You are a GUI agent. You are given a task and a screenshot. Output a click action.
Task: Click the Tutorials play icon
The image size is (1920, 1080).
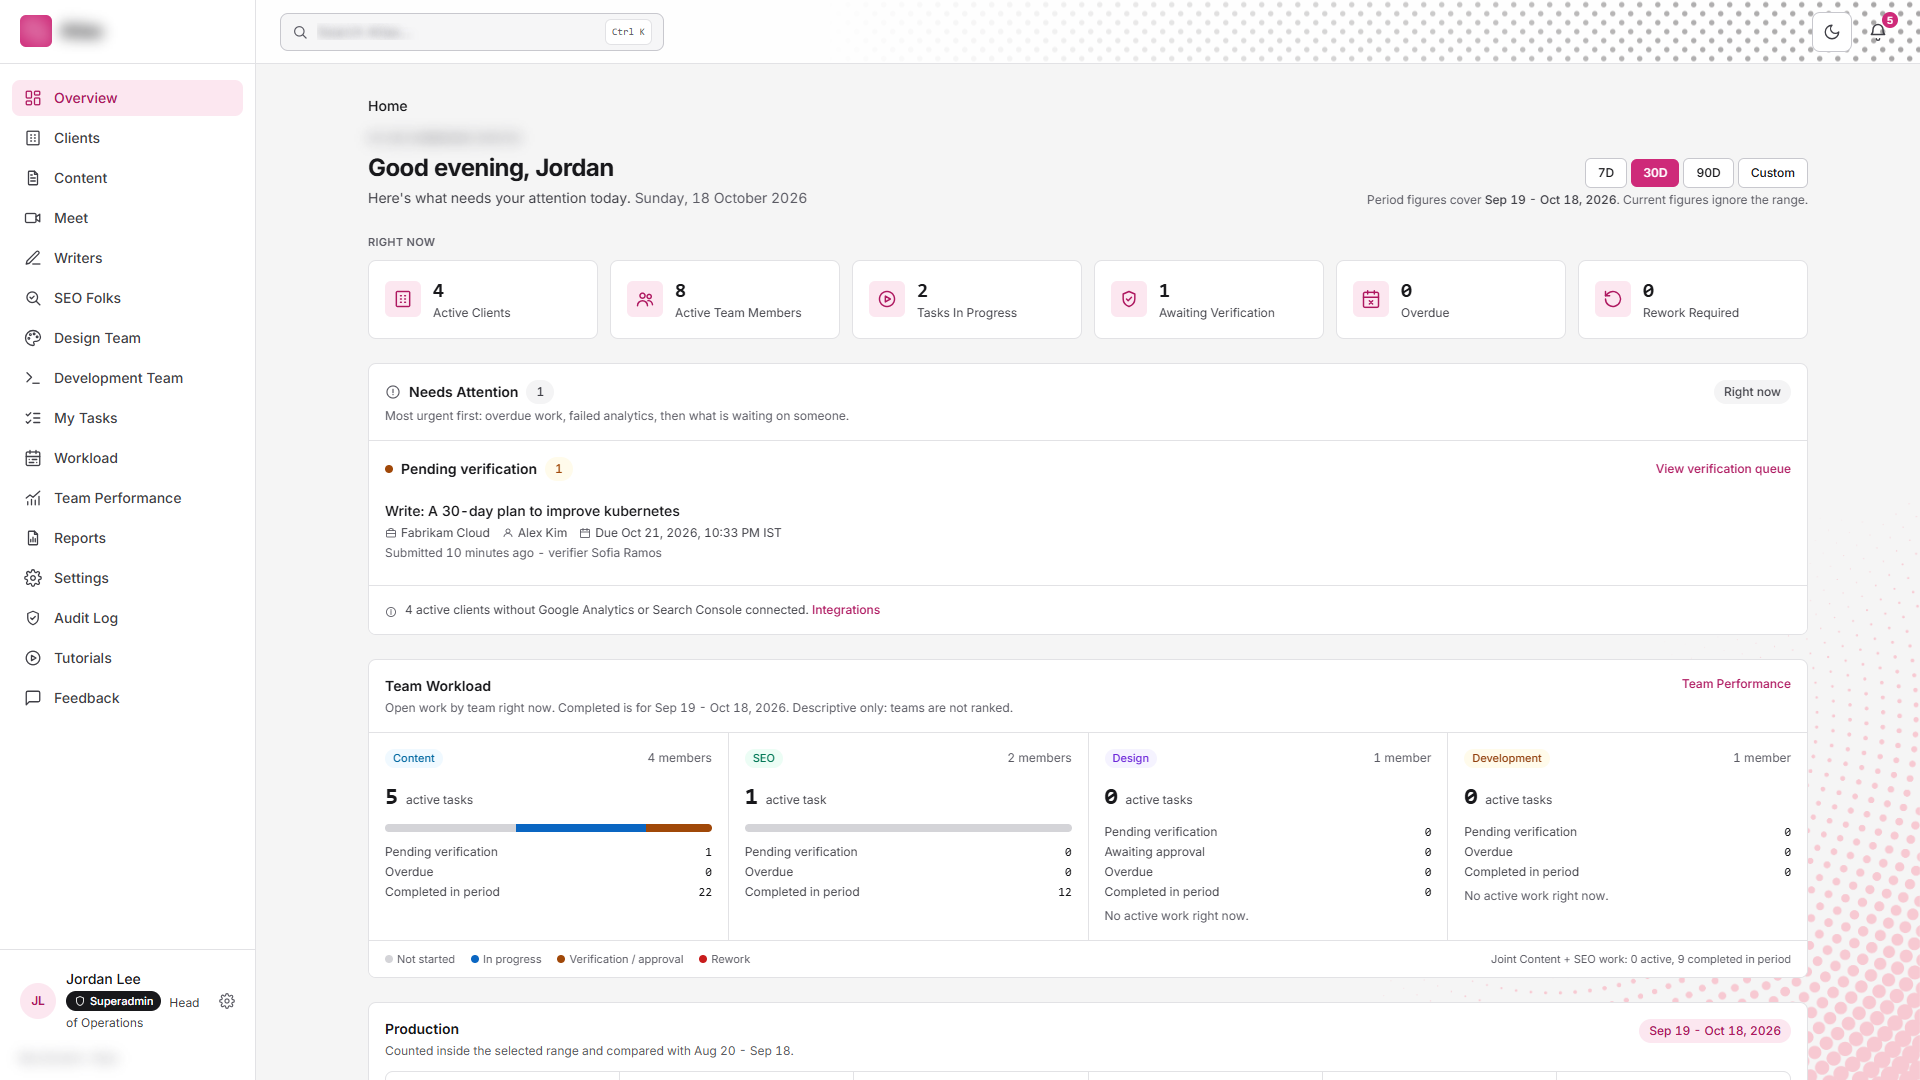(x=33, y=658)
